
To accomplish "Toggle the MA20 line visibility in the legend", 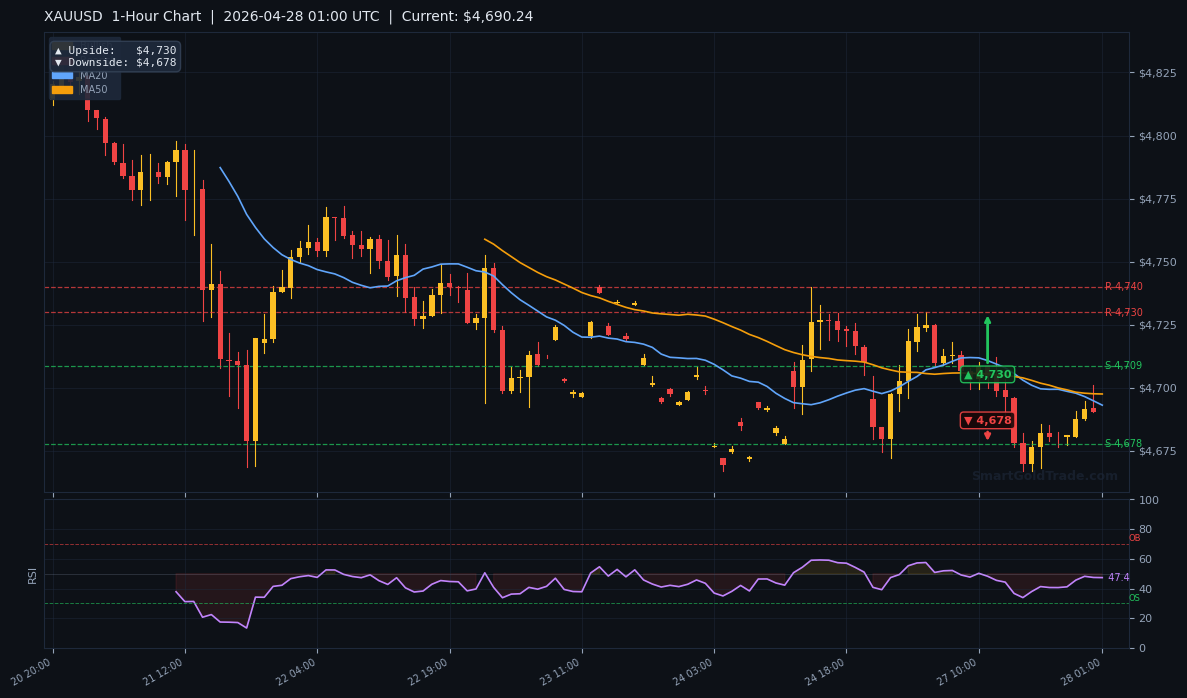I will click(x=63, y=75).
